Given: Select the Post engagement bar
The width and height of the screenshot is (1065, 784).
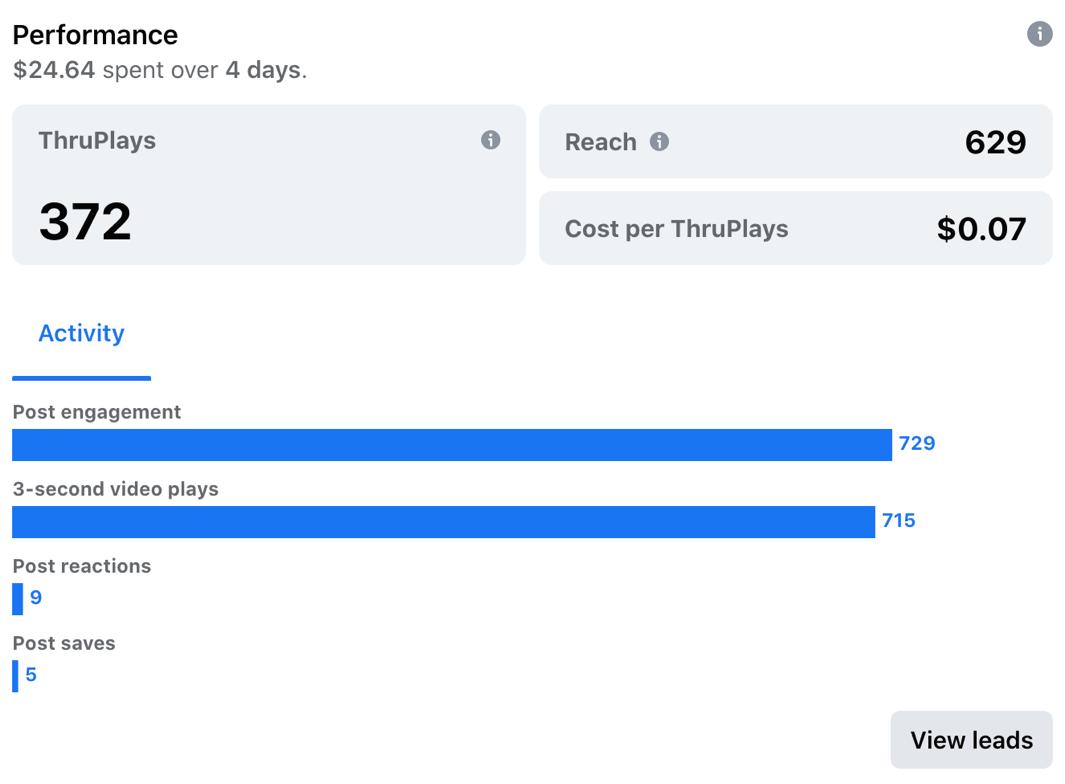Looking at the screenshot, I should coord(451,444).
